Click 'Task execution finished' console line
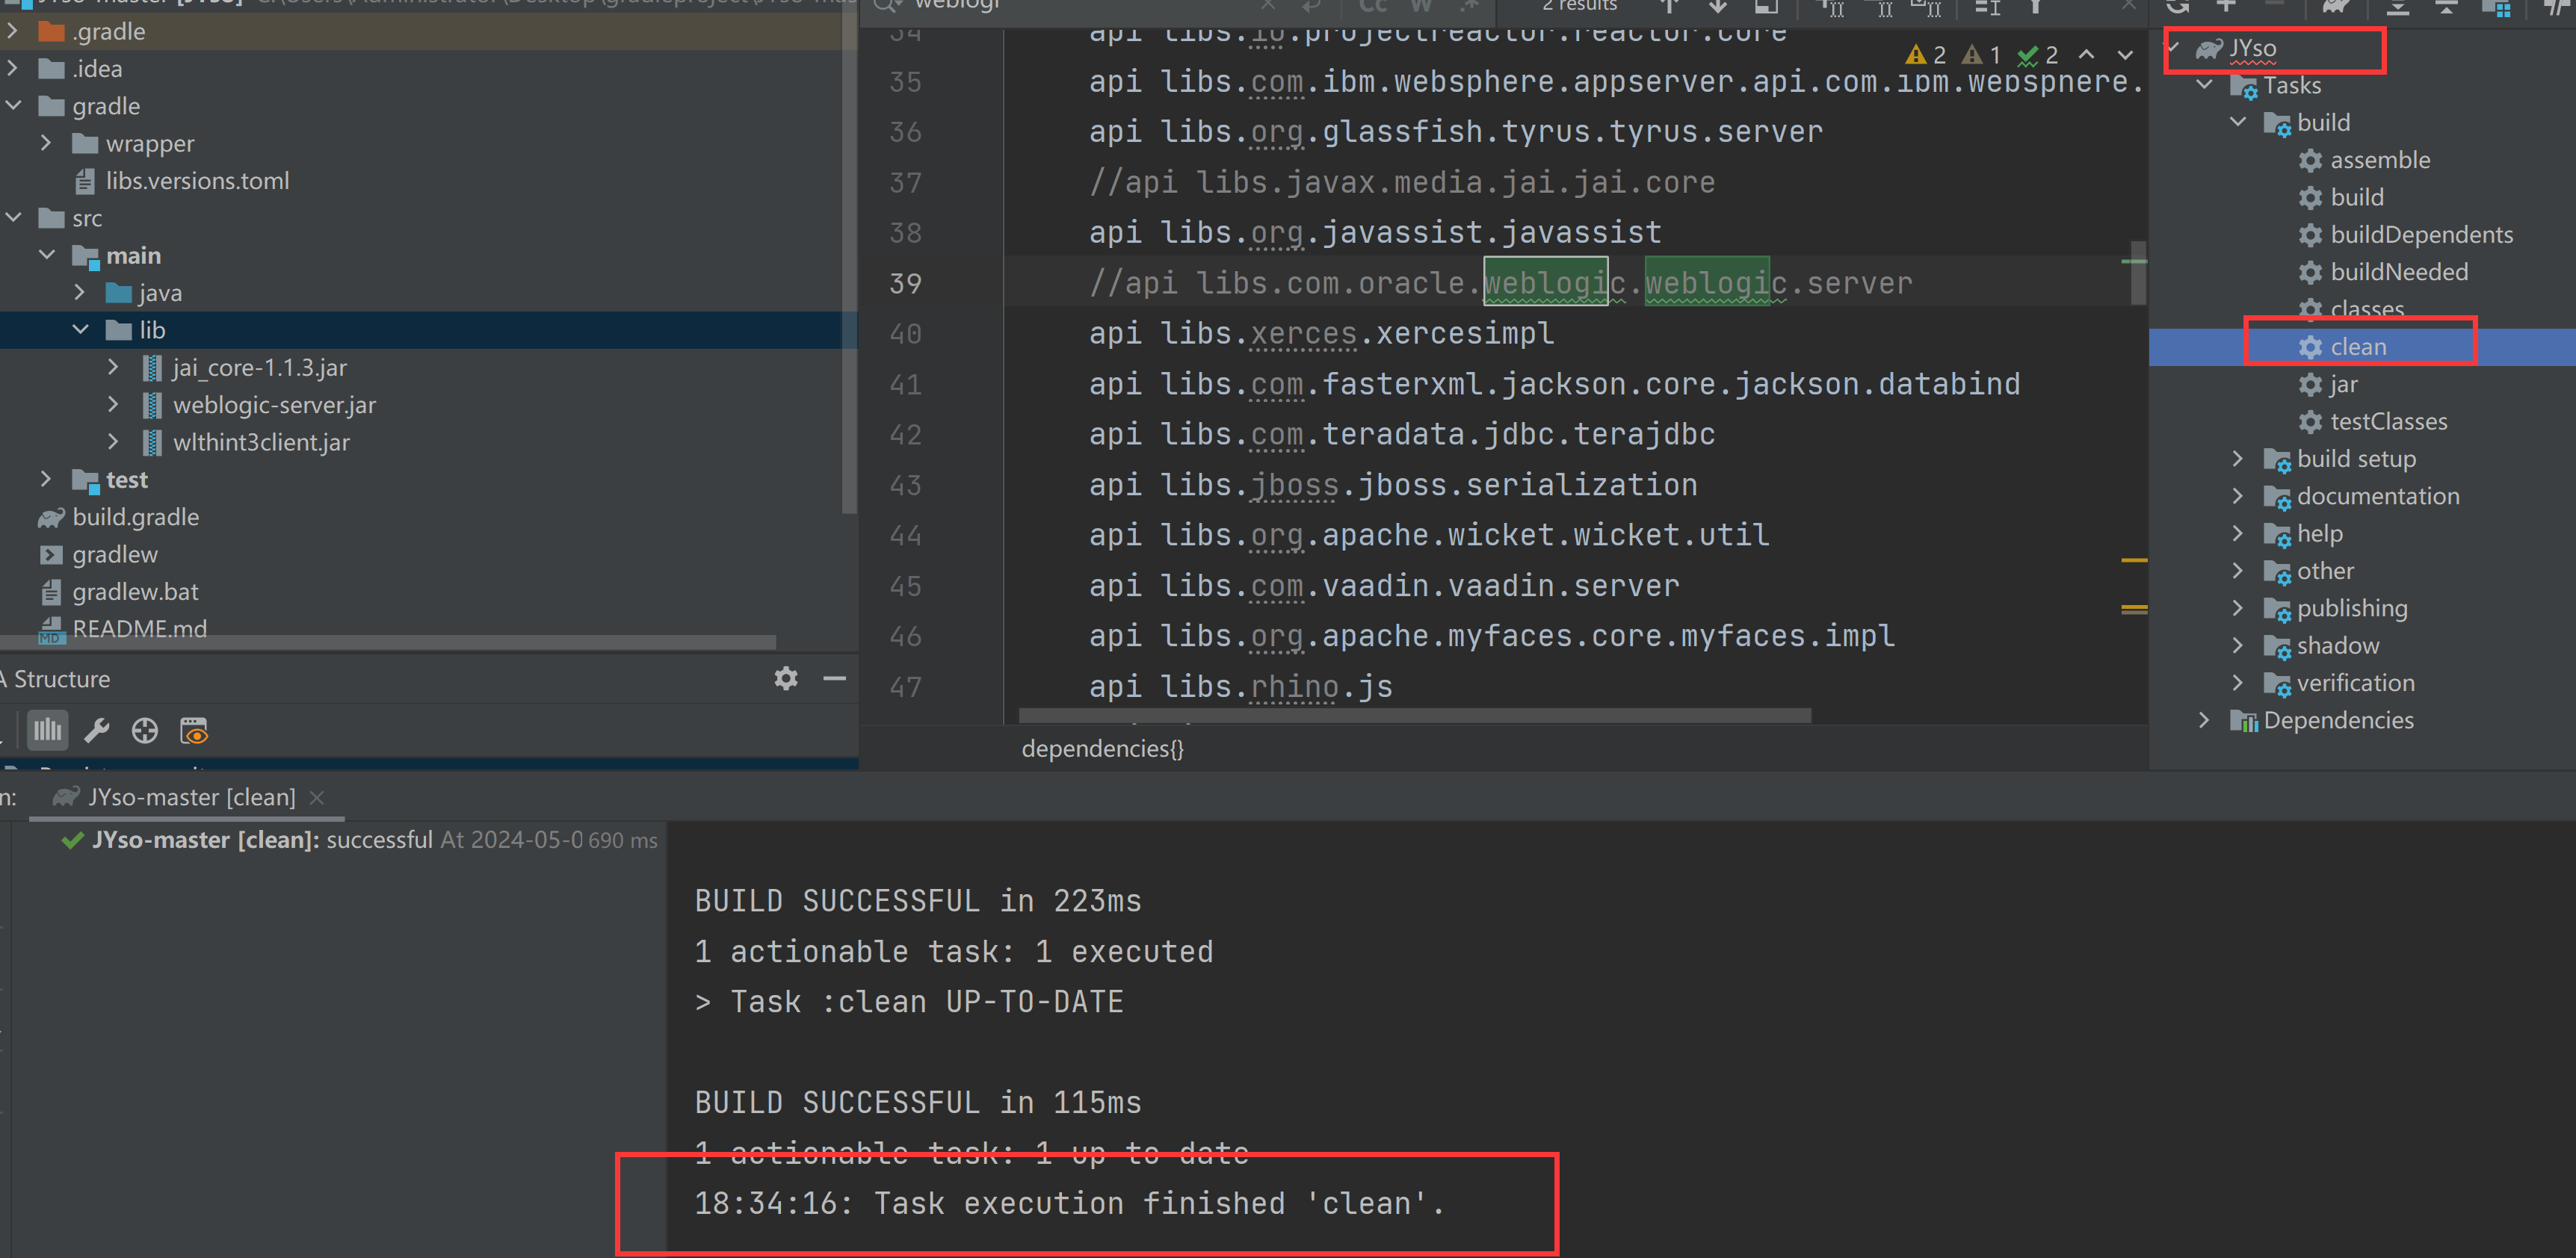The width and height of the screenshot is (2576, 1258). tap(1069, 1203)
